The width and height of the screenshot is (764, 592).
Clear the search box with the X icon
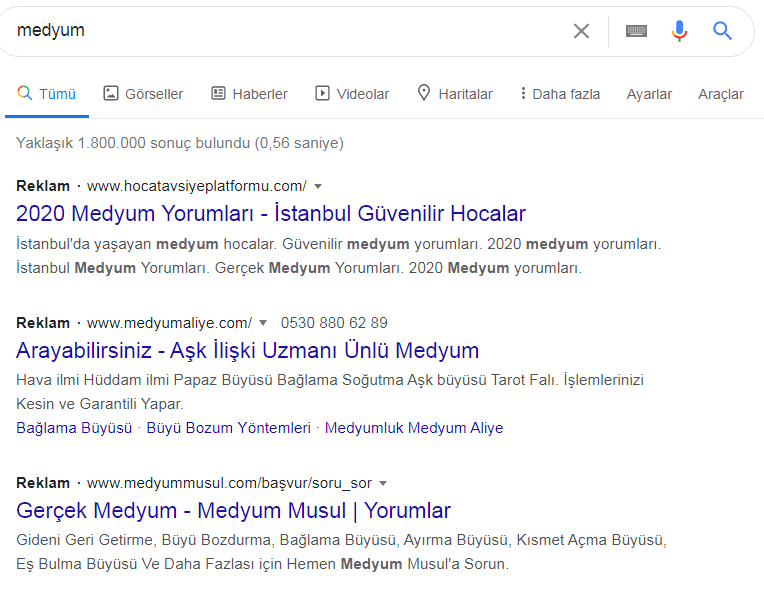[x=581, y=31]
